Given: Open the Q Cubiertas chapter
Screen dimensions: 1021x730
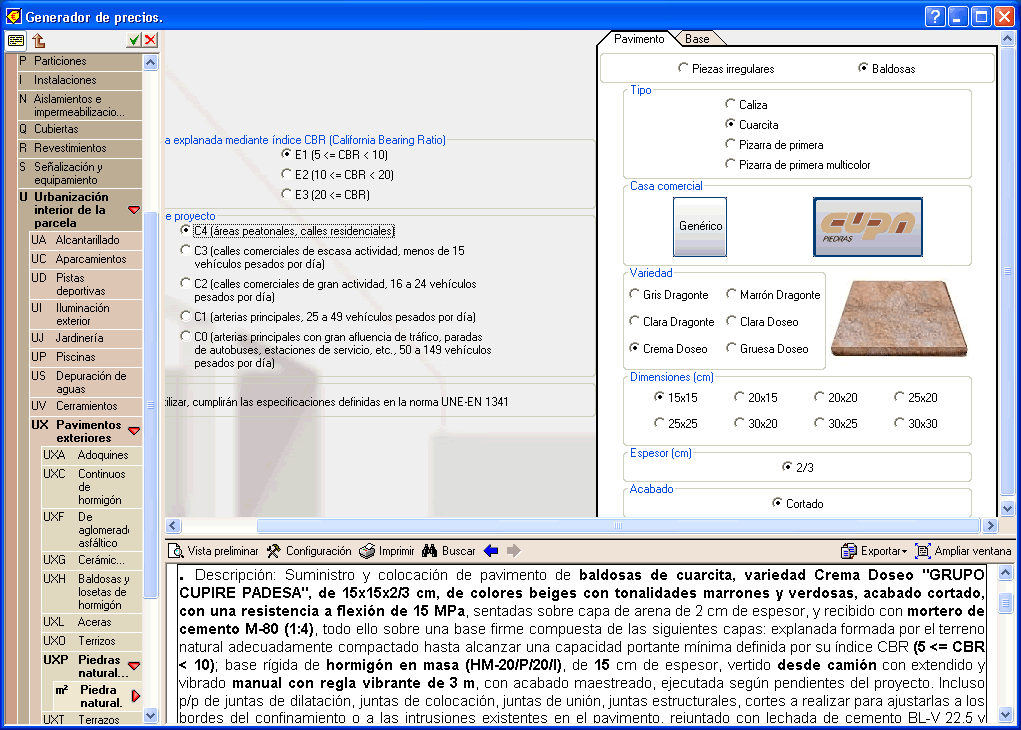Looking at the screenshot, I should pos(79,129).
